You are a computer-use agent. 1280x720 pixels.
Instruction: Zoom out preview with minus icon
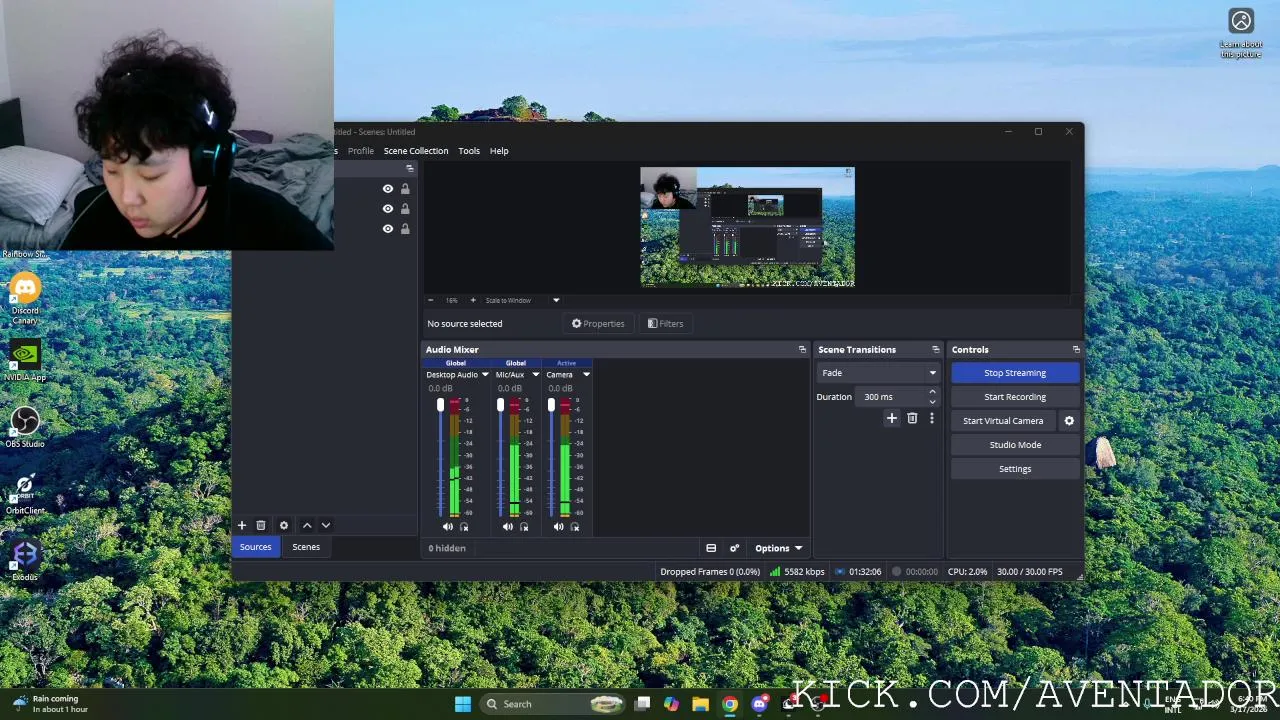pyautogui.click(x=431, y=300)
